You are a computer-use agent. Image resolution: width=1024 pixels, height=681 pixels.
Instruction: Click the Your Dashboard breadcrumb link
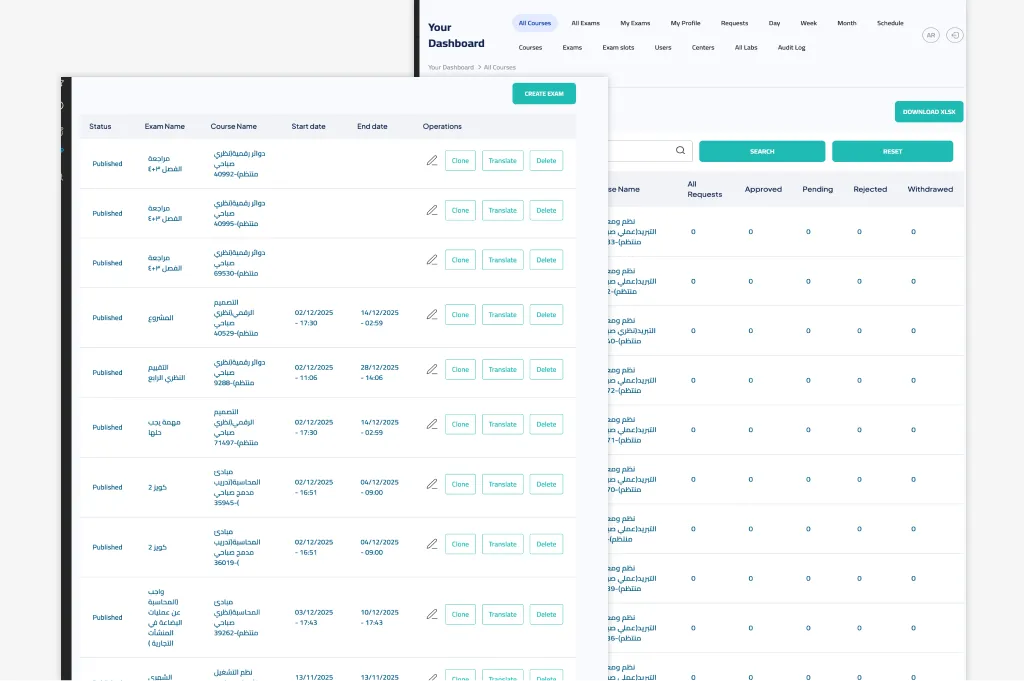coord(451,67)
